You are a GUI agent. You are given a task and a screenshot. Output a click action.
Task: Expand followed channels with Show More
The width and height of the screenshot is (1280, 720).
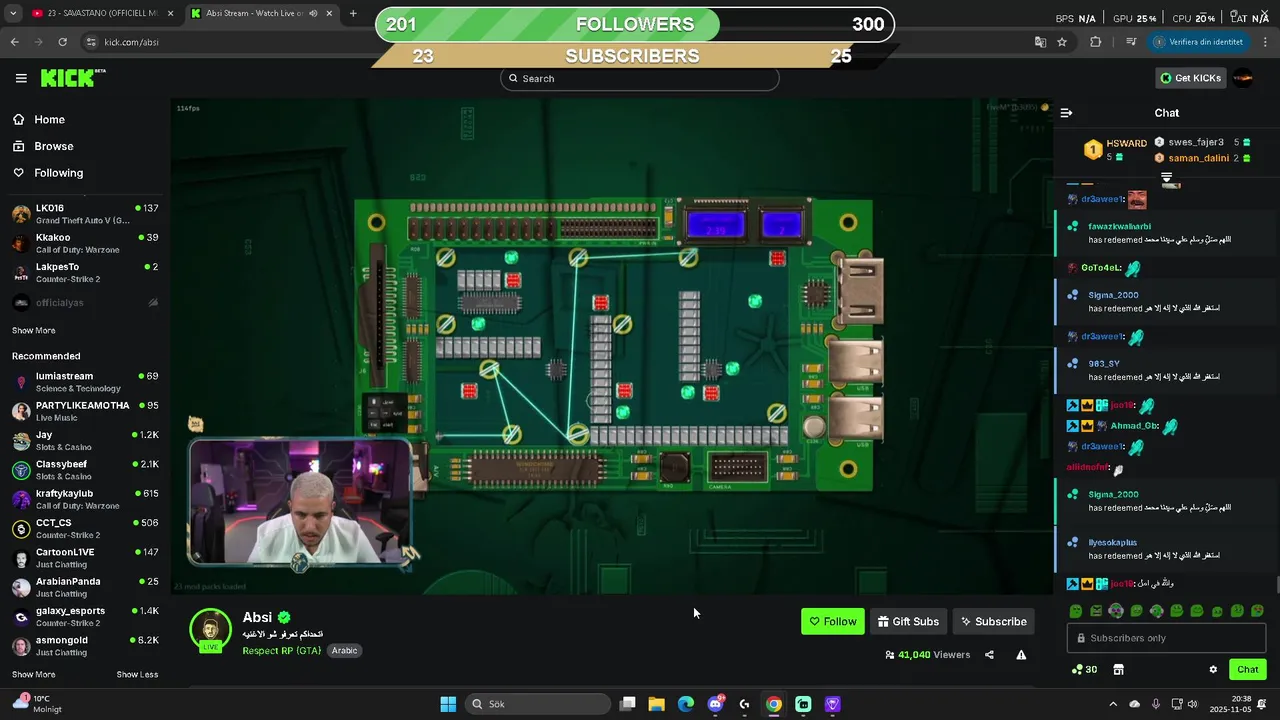33,330
